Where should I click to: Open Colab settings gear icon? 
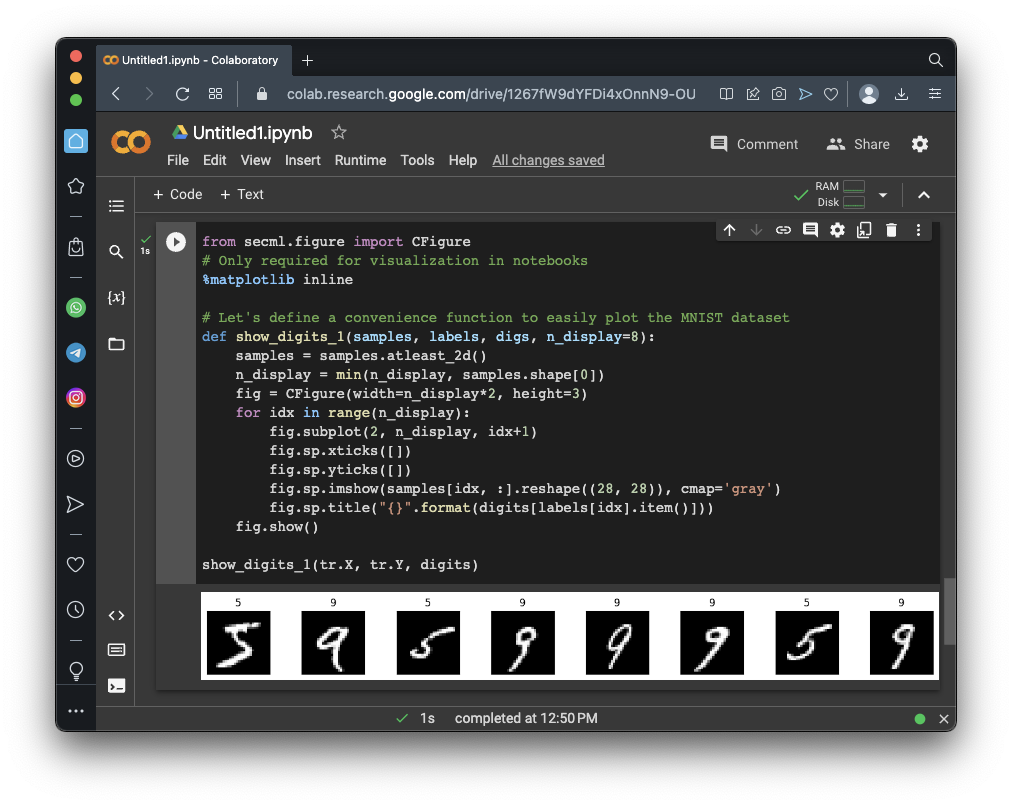pos(920,144)
